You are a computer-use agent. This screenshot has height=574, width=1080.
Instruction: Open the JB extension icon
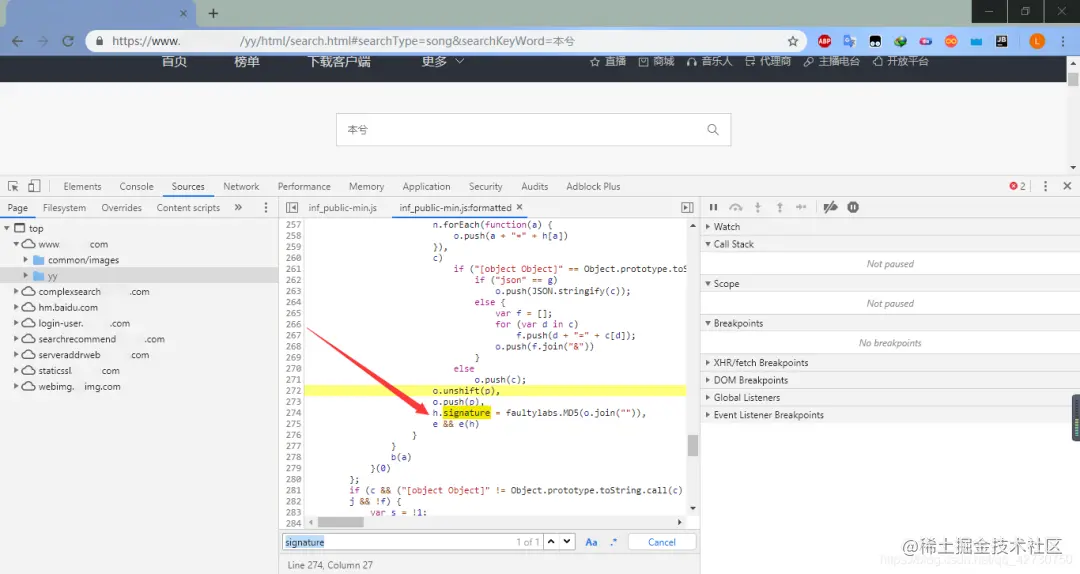pos(1001,41)
